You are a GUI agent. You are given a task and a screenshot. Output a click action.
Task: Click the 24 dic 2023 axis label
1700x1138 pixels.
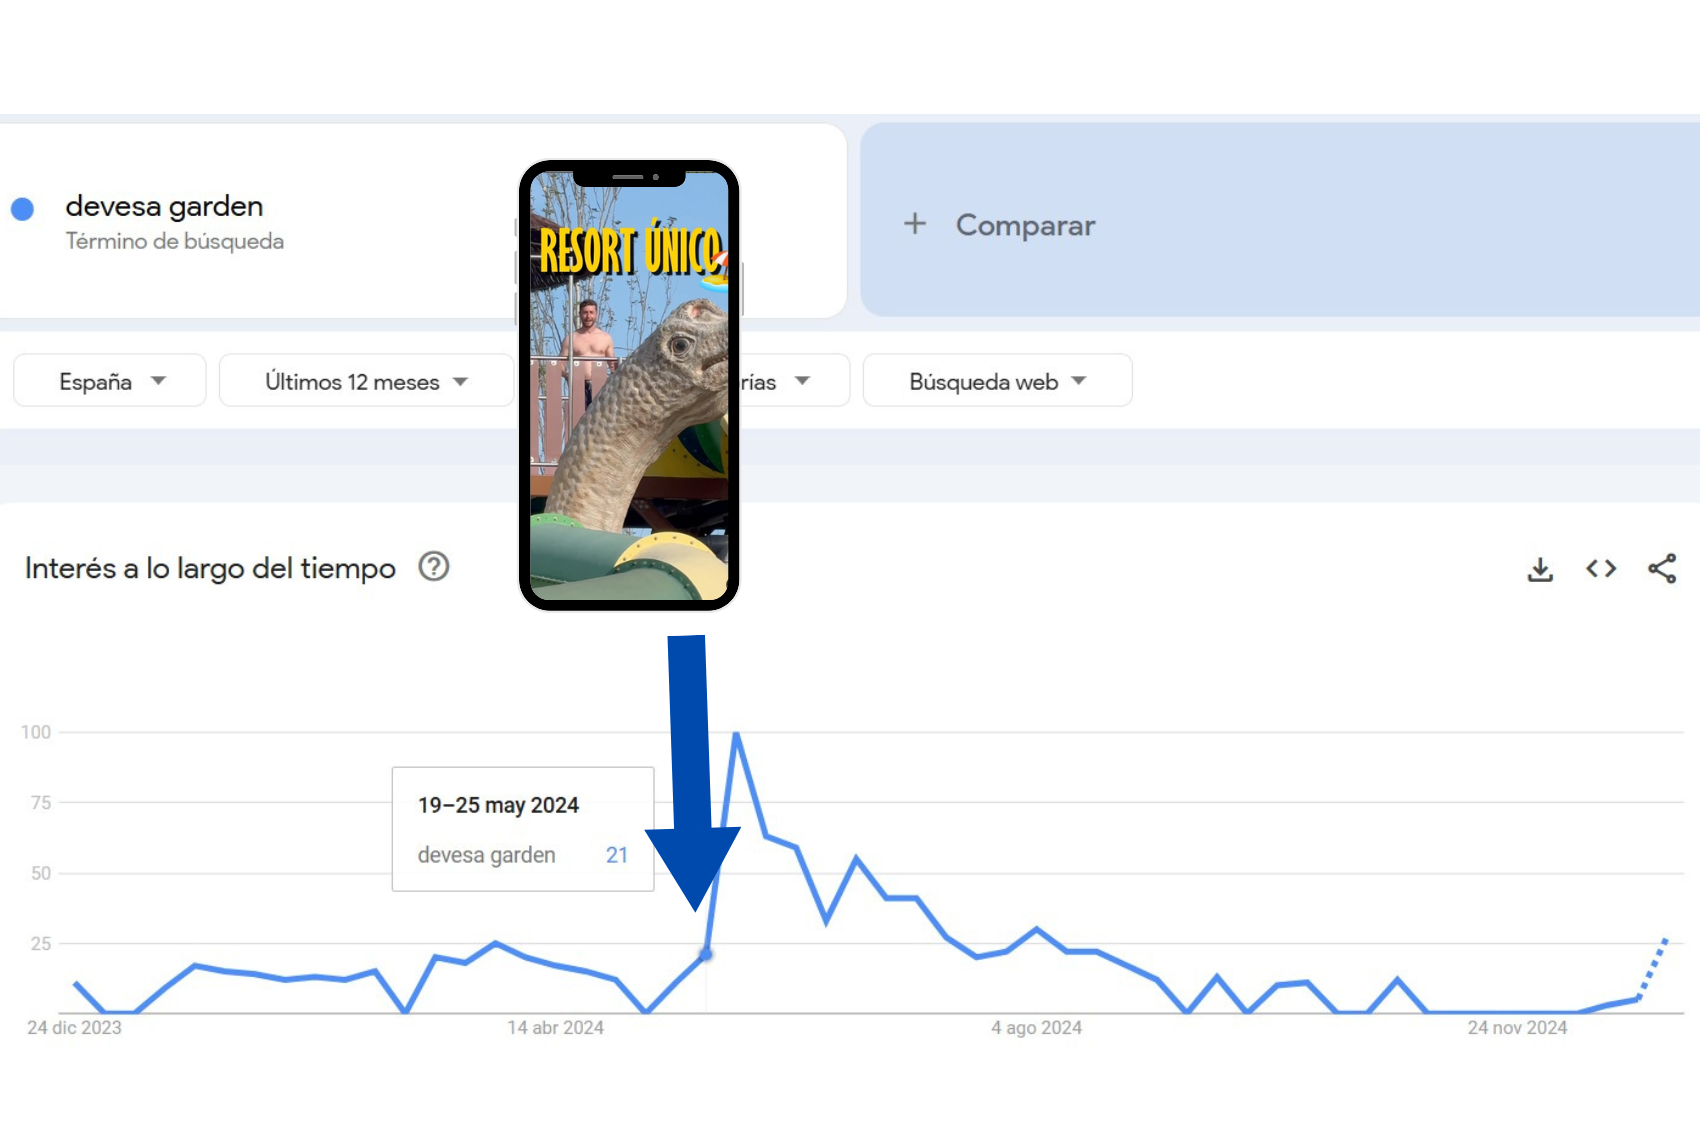click(74, 1028)
